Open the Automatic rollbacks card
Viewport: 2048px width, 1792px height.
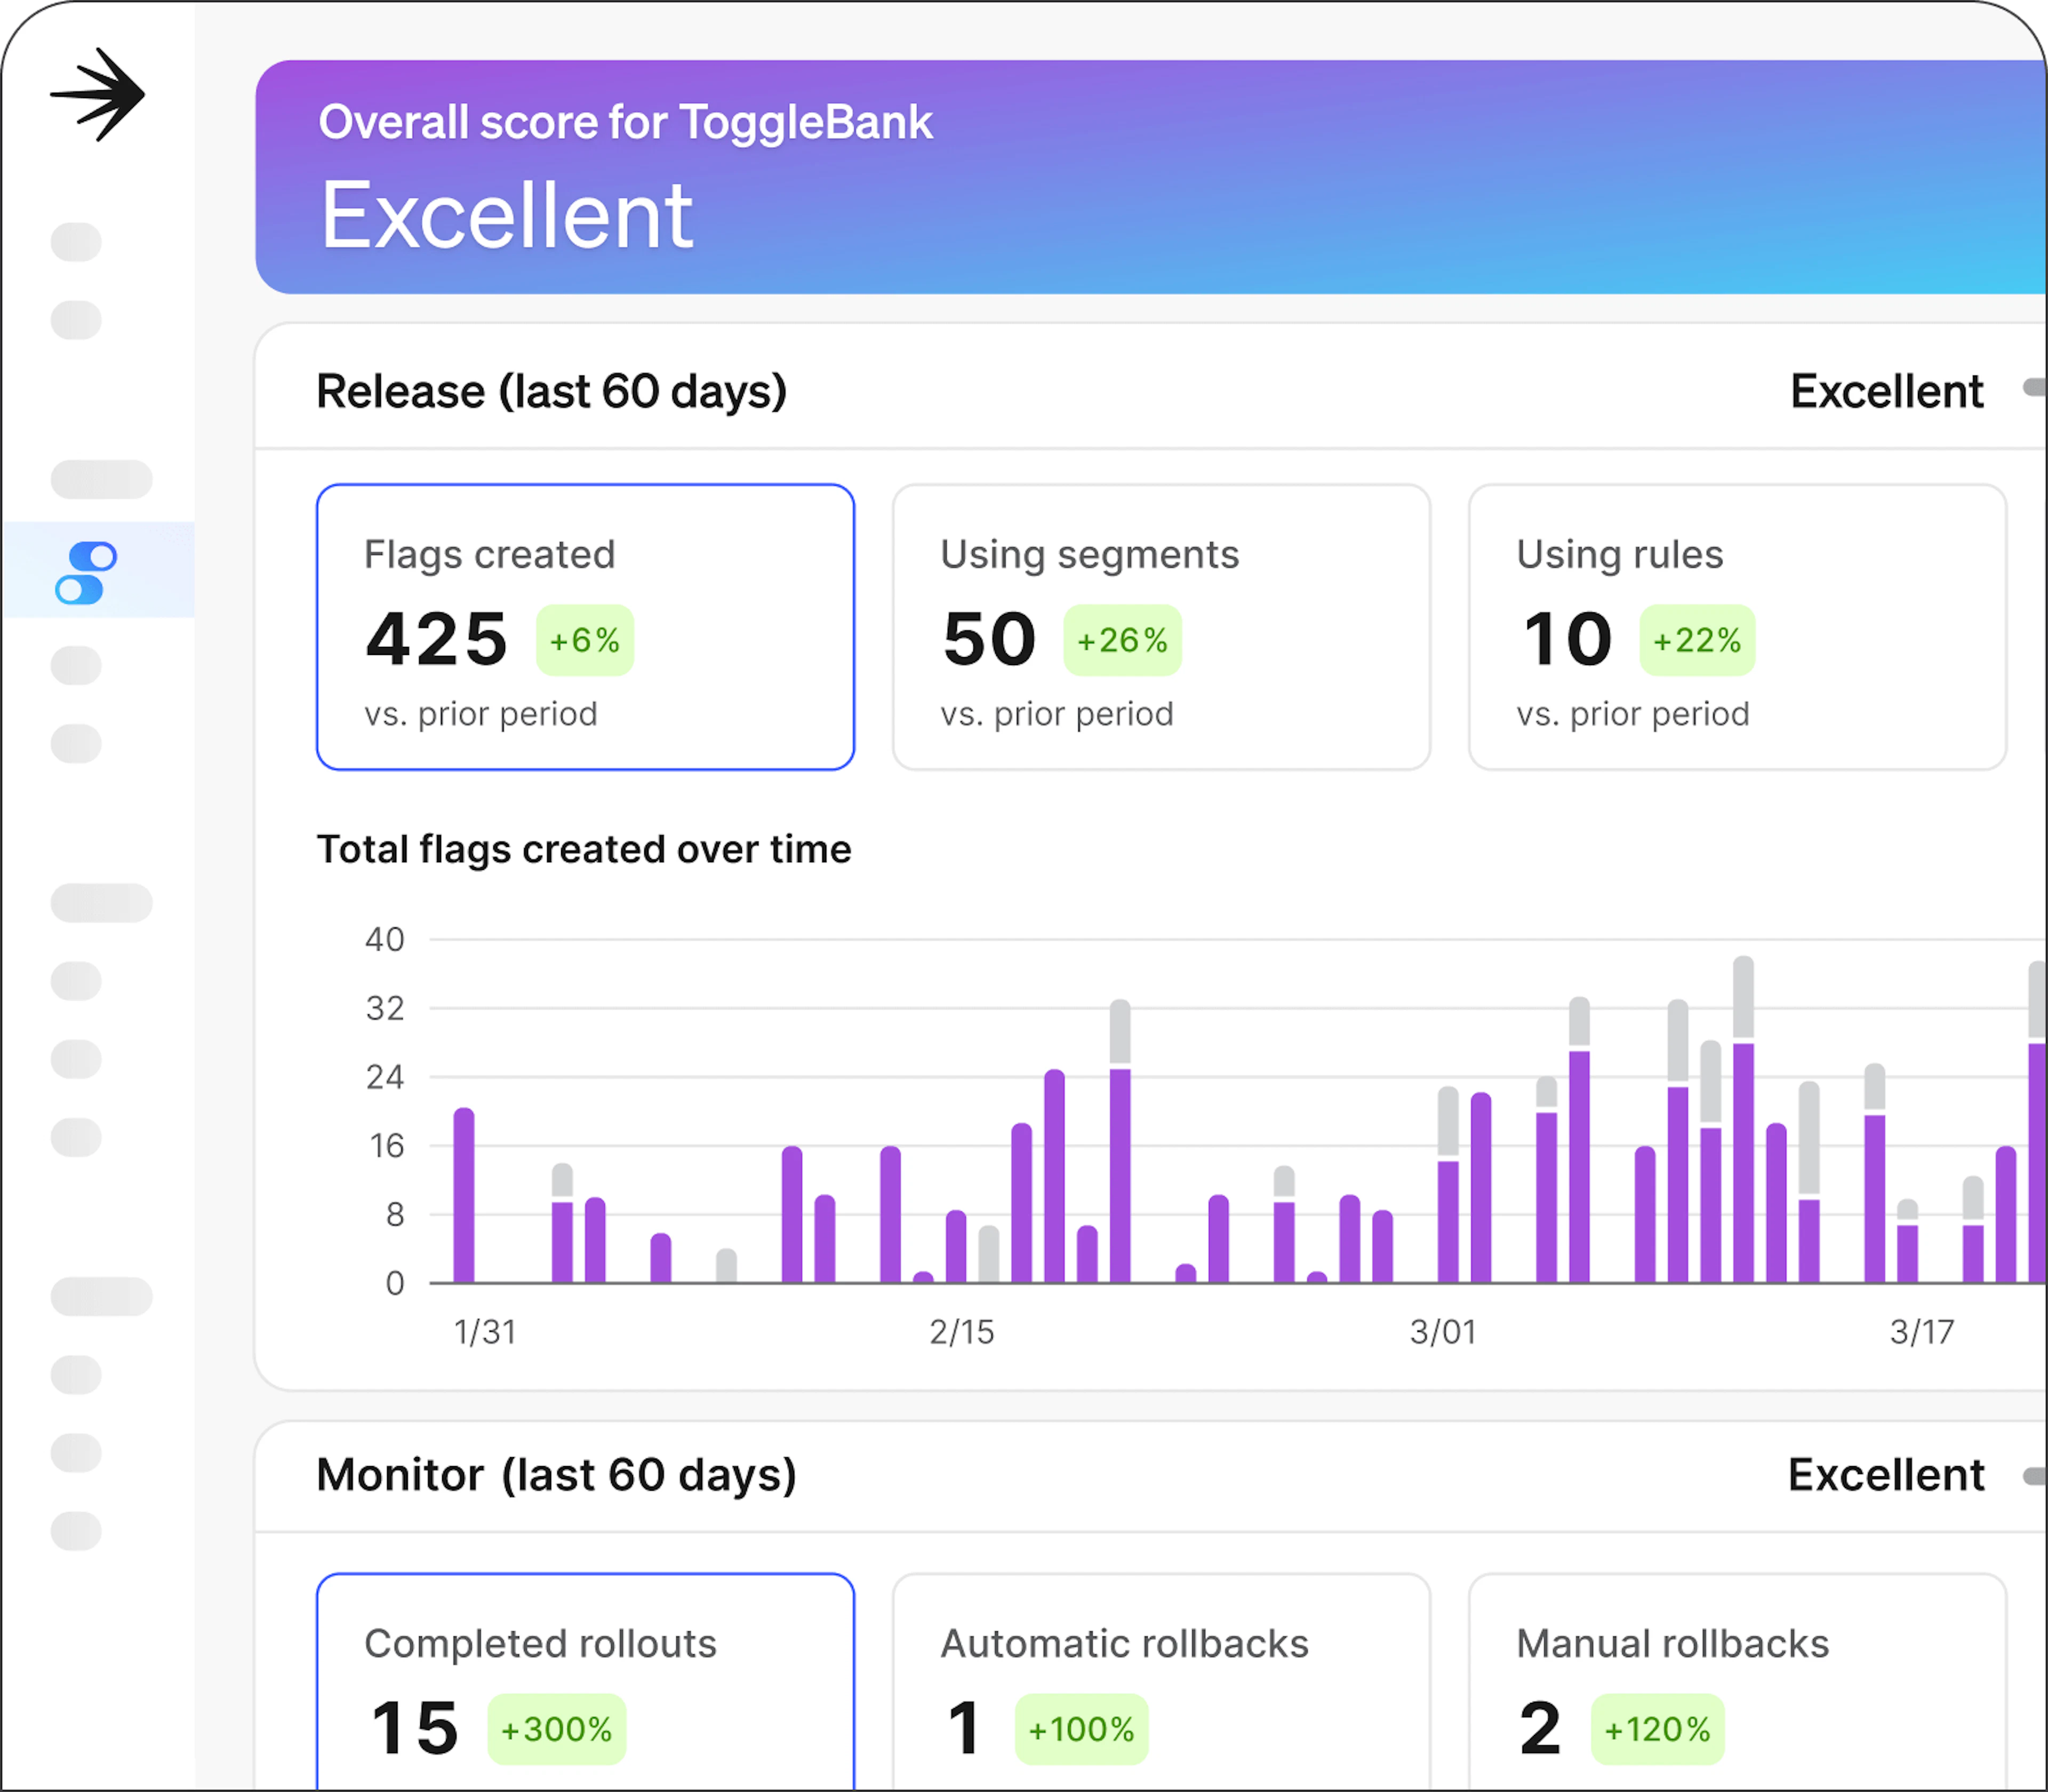click(x=1161, y=1680)
